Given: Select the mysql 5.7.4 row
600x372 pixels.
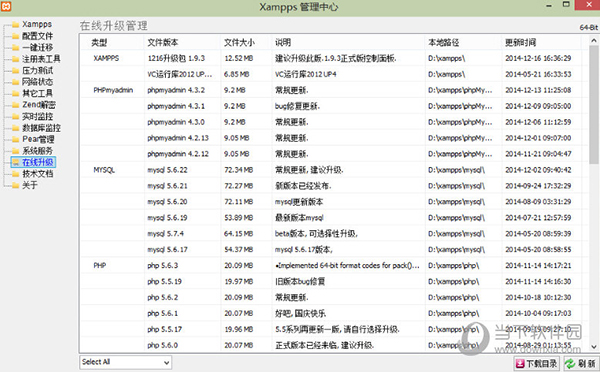Looking at the screenshot, I should (x=335, y=233).
